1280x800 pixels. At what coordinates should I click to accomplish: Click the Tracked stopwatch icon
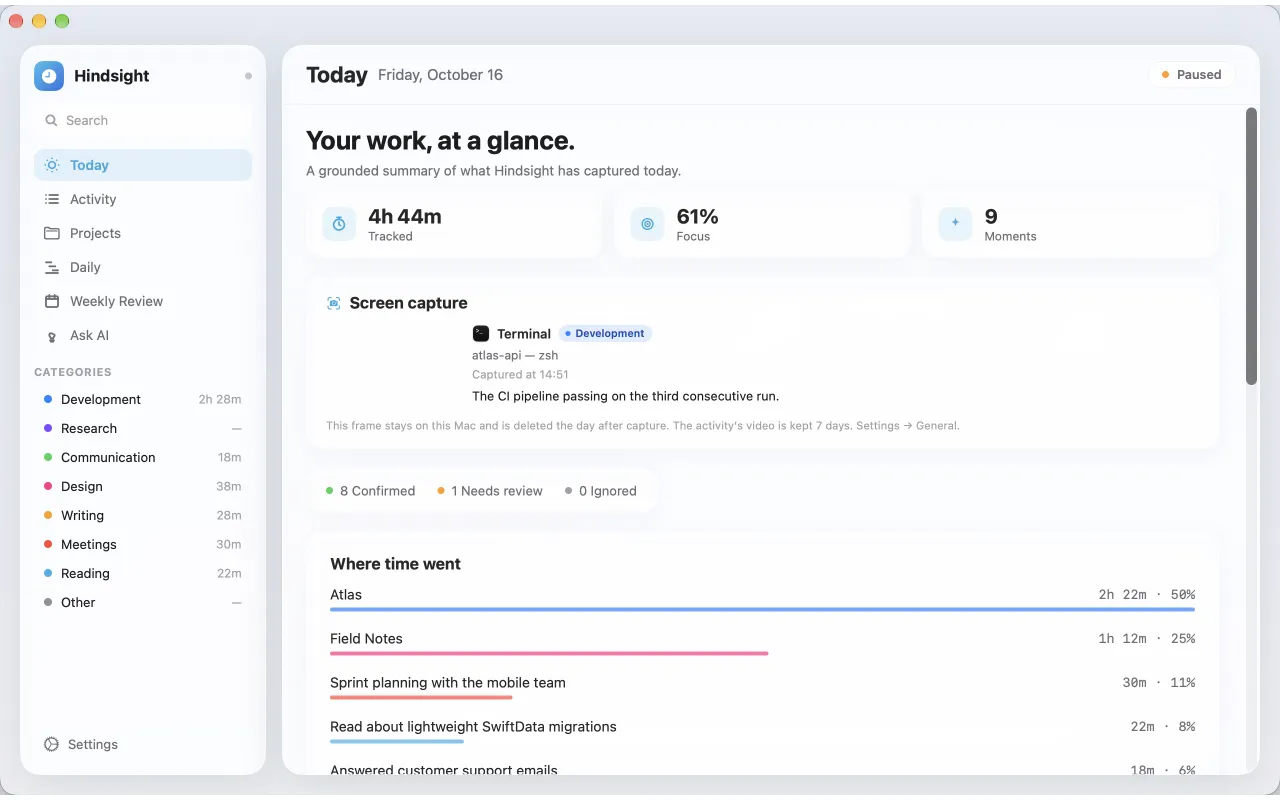click(339, 224)
